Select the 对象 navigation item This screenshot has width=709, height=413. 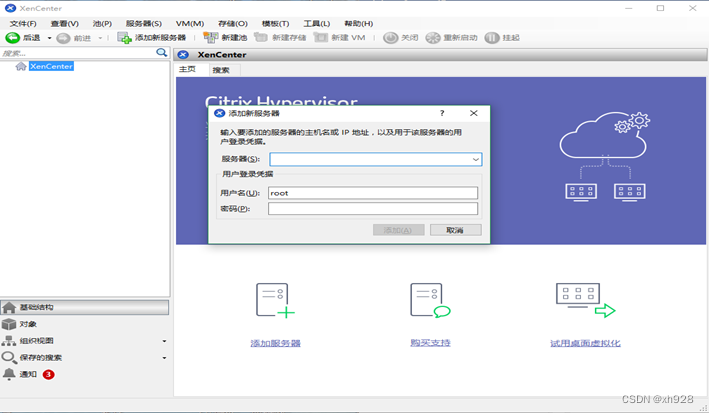pyautogui.click(x=85, y=324)
